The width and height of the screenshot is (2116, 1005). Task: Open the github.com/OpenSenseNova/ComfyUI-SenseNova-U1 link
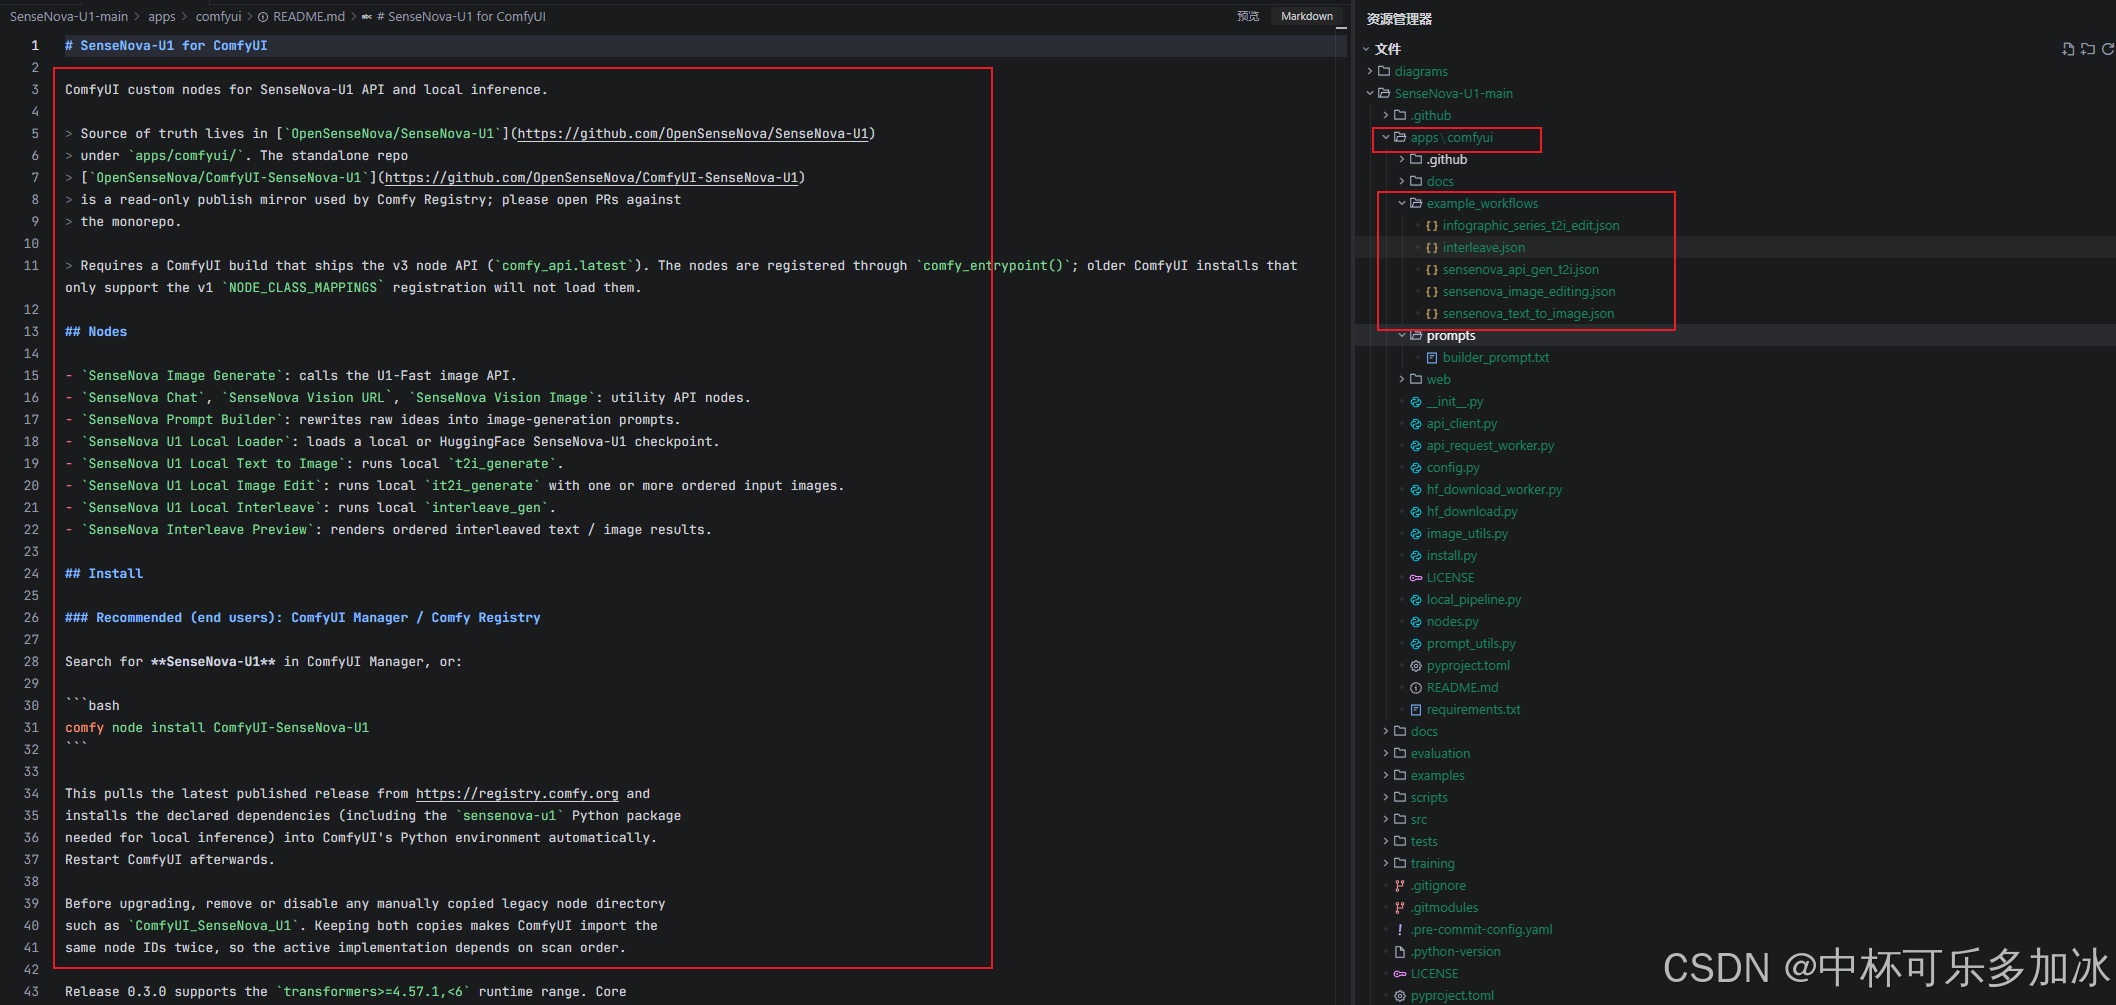[x=592, y=178]
